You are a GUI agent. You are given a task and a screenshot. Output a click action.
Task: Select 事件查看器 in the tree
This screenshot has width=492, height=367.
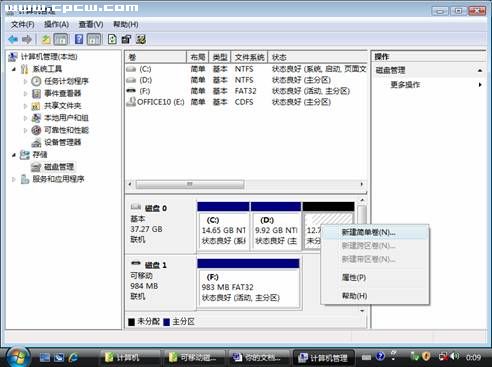[x=63, y=93]
